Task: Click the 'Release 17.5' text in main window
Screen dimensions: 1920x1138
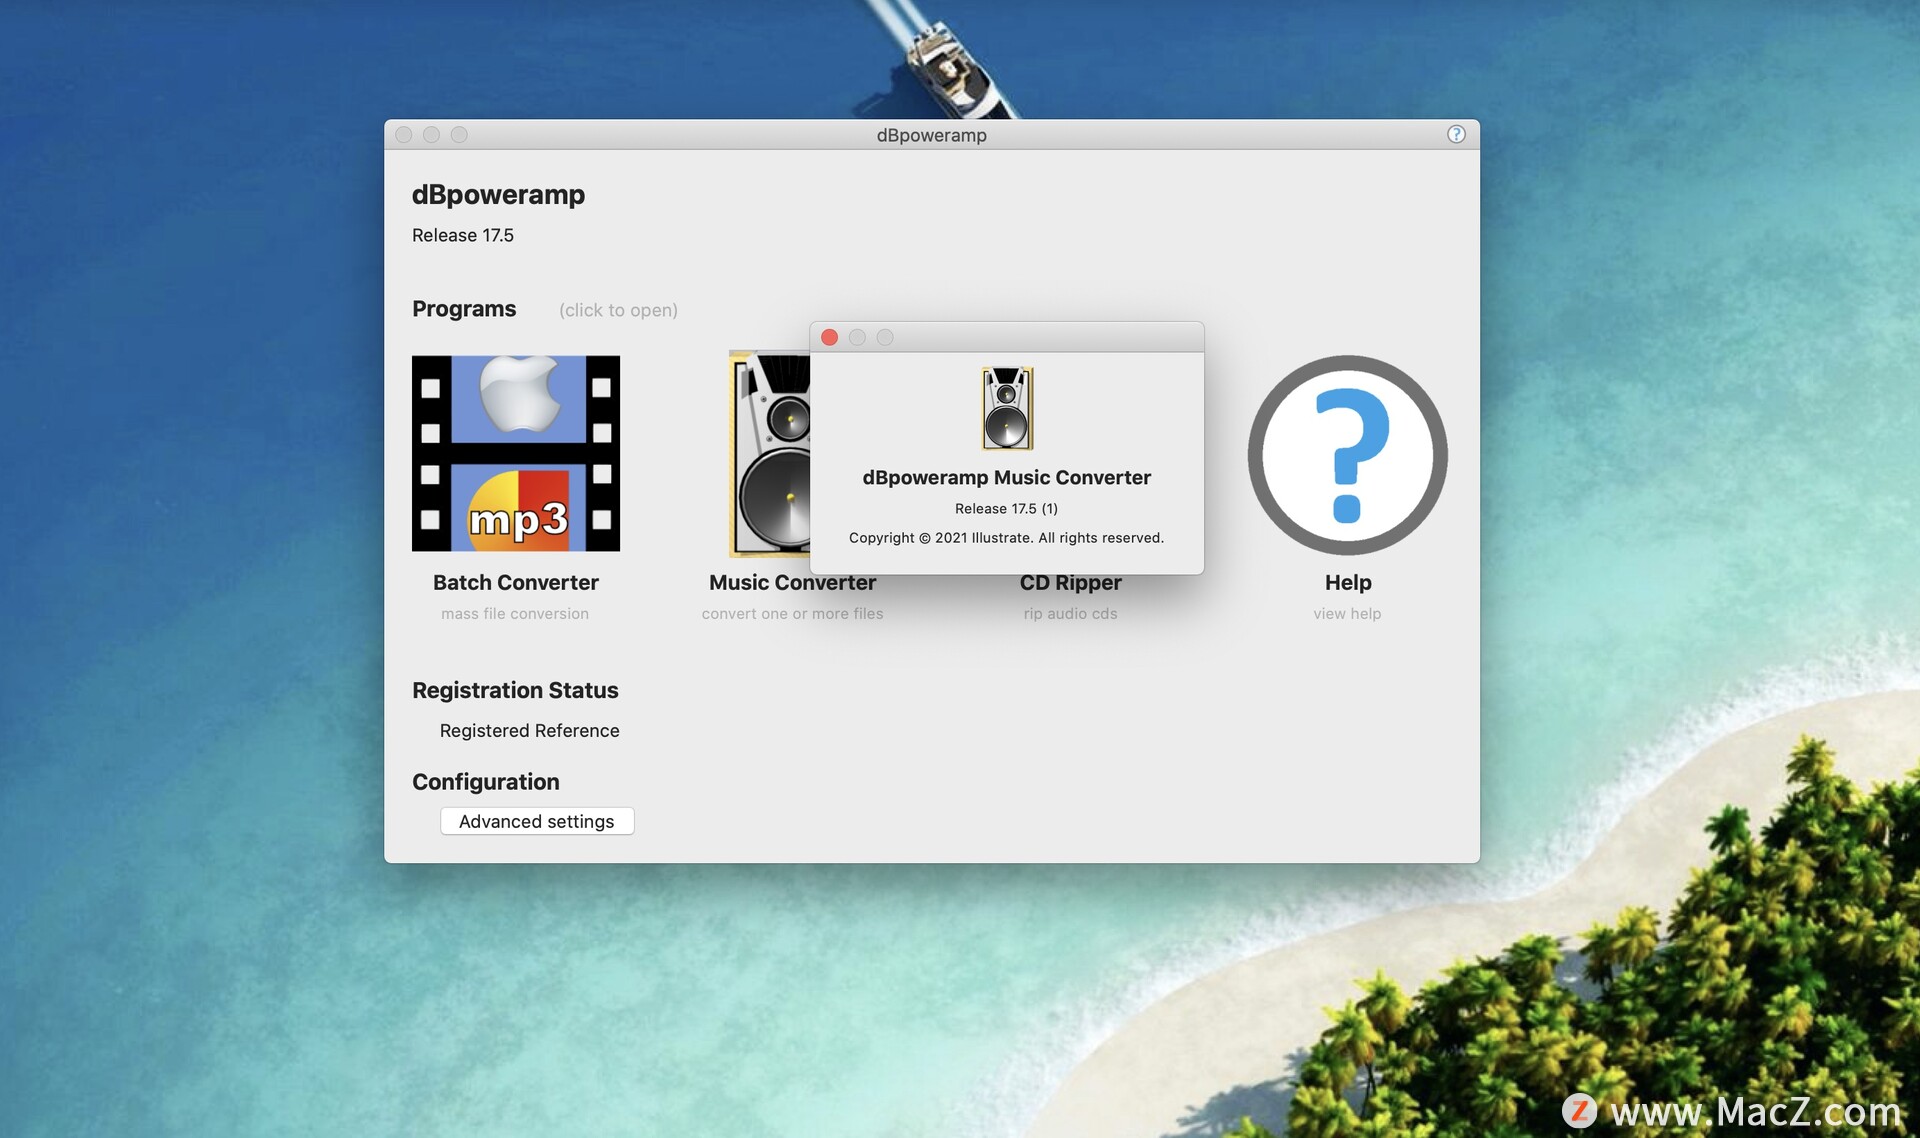Action: point(463,235)
